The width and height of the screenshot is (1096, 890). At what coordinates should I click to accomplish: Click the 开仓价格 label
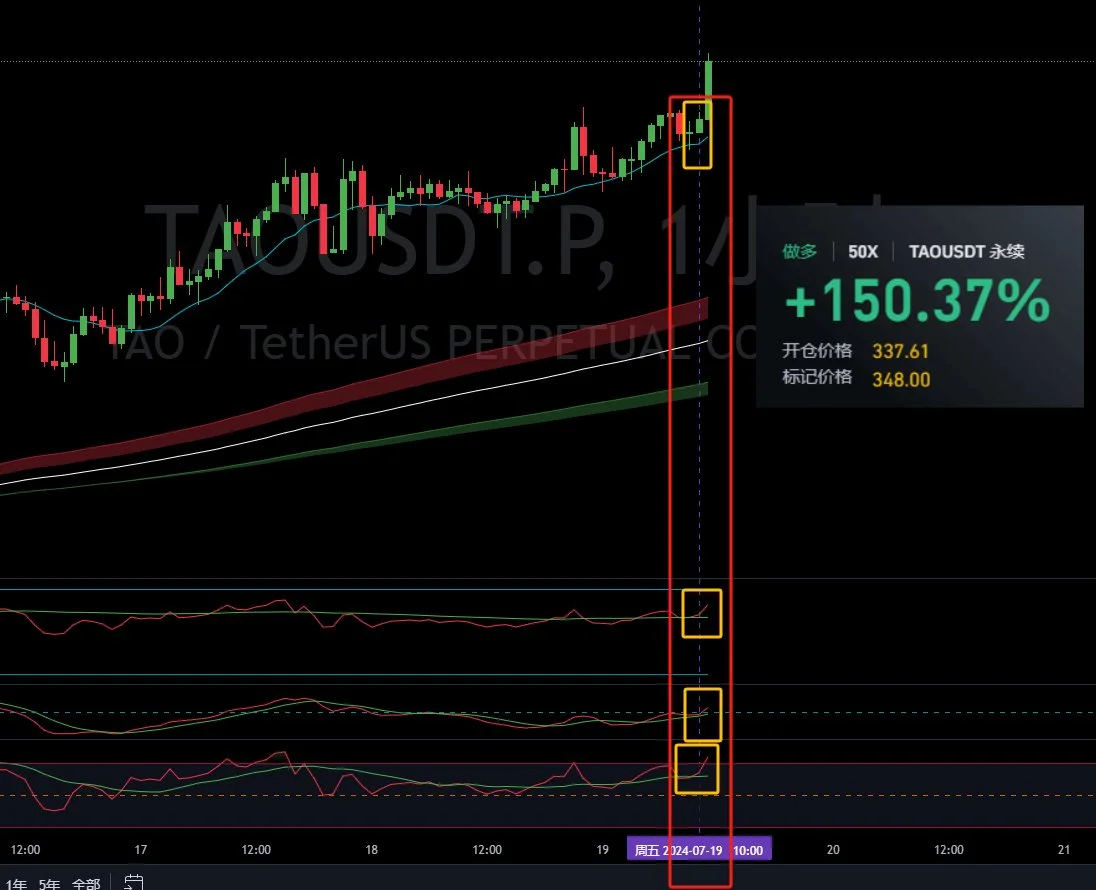[x=817, y=350]
